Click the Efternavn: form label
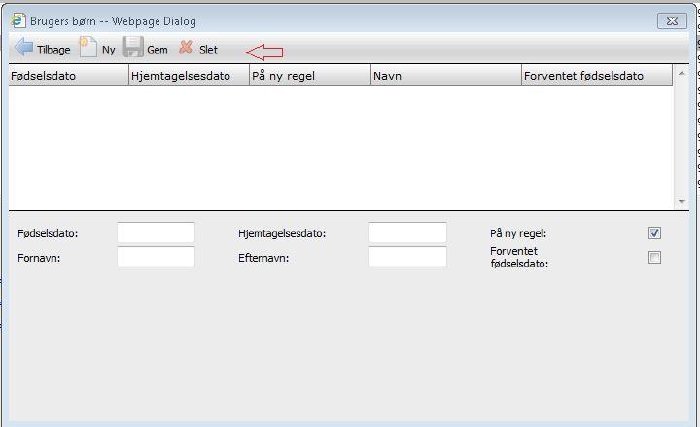The width and height of the screenshot is (700, 427). (x=263, y=258)
